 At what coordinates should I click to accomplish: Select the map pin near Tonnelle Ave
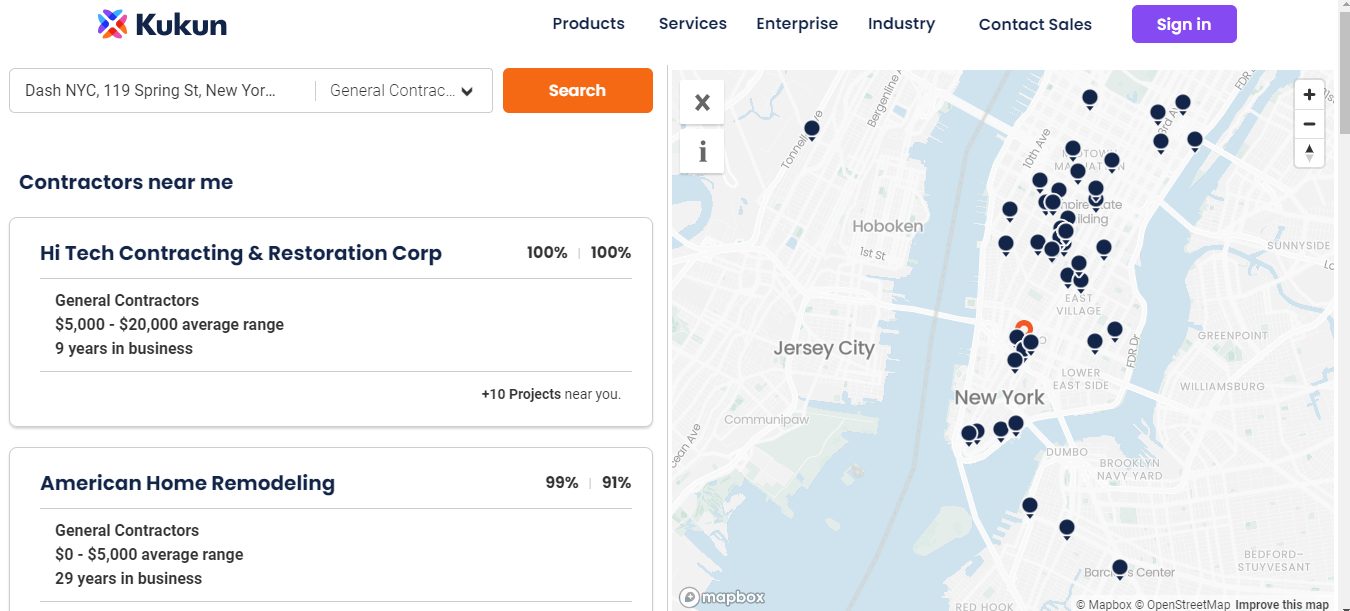coord(812,128)
